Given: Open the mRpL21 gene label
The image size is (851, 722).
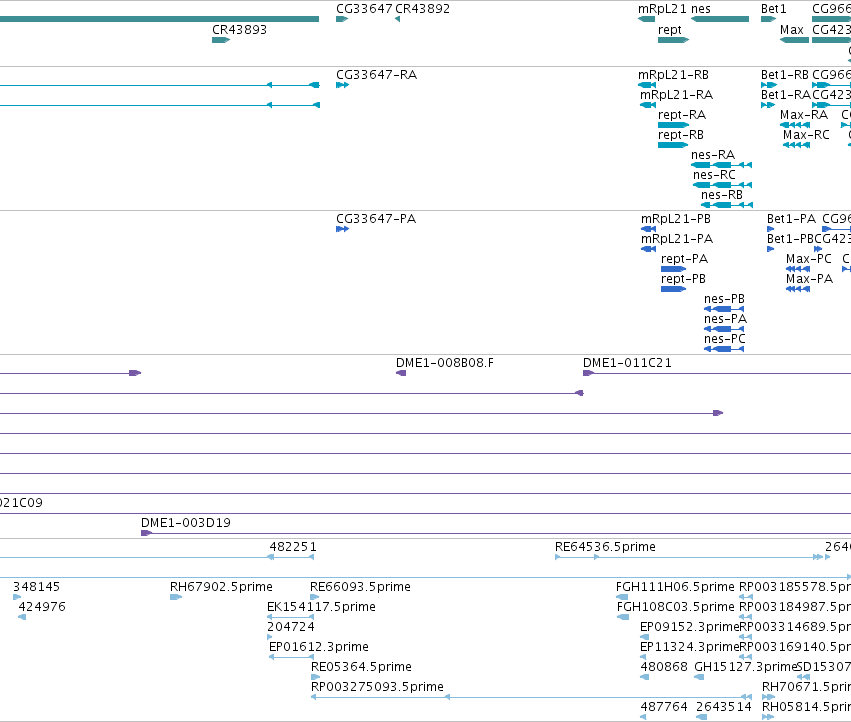Looking at the screenshot, I should point(660,9).
